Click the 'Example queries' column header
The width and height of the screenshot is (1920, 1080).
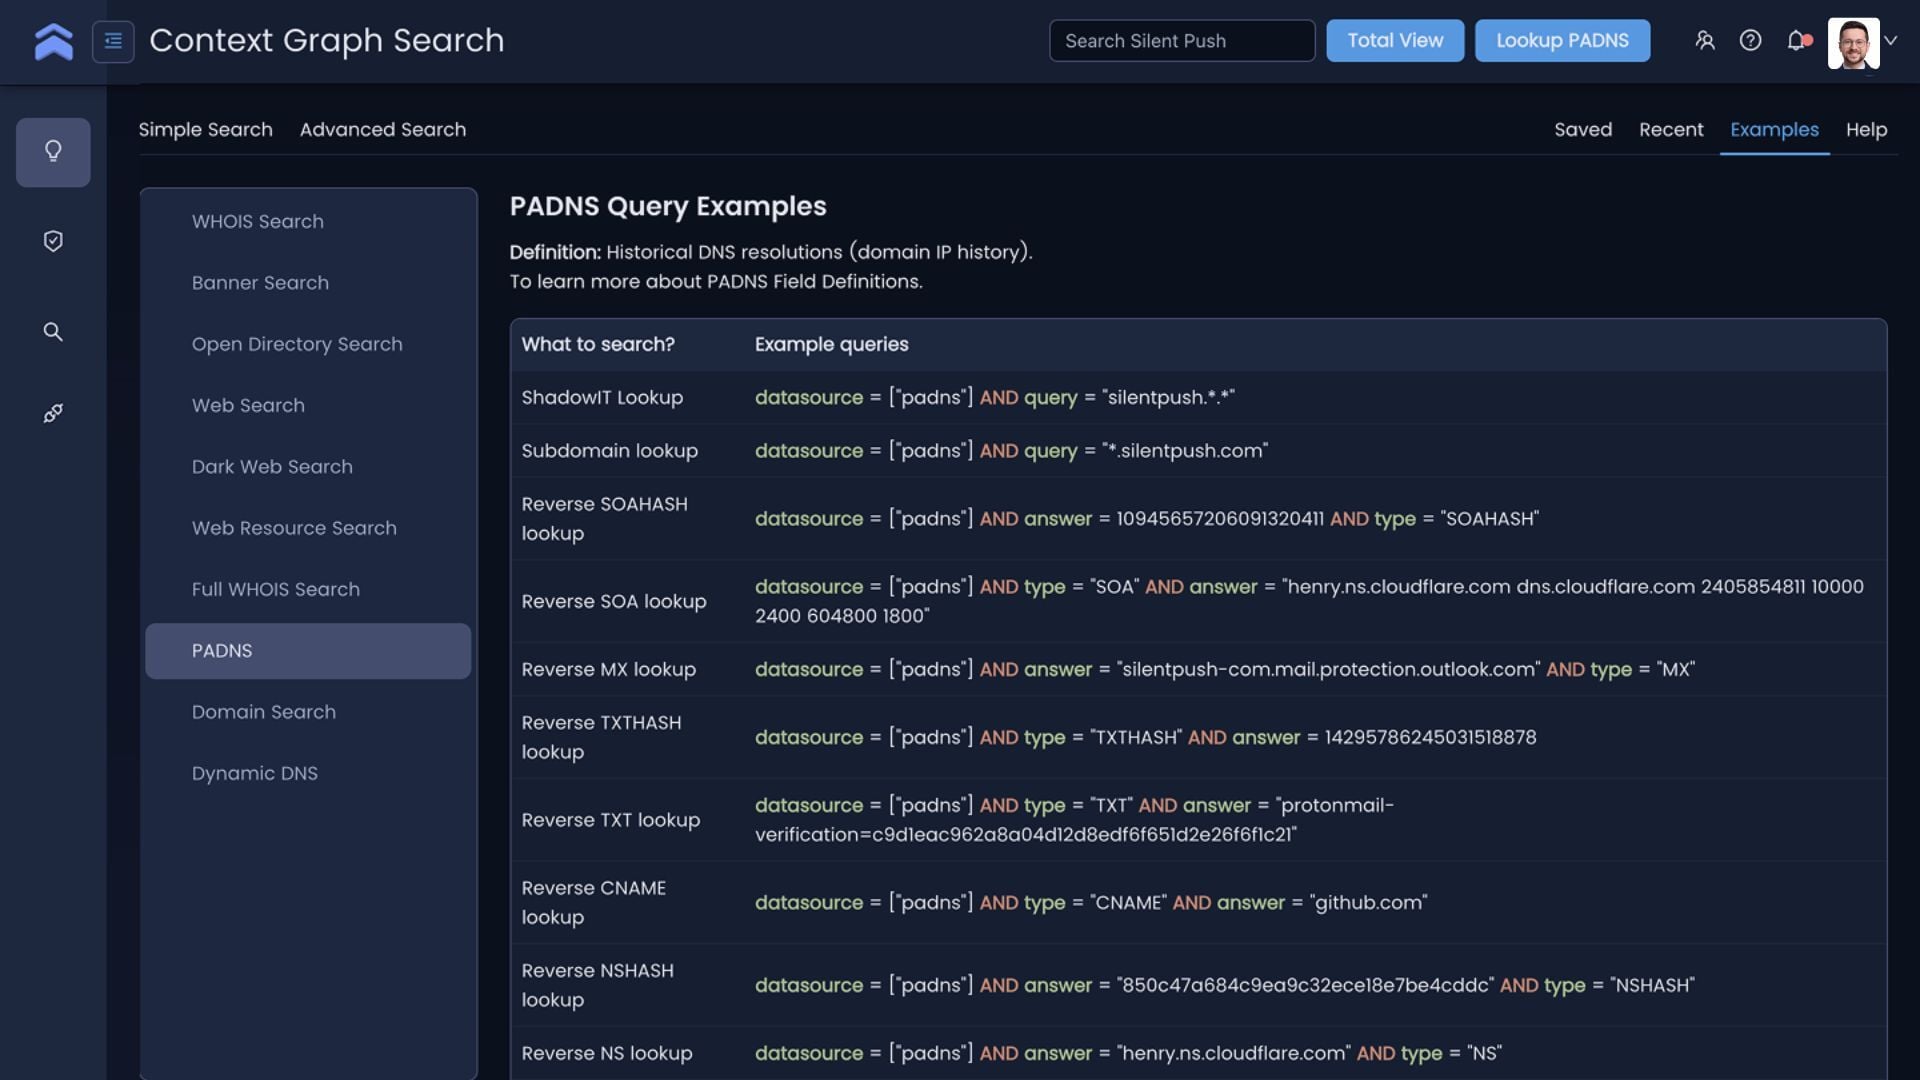click(x=831, y=345)
